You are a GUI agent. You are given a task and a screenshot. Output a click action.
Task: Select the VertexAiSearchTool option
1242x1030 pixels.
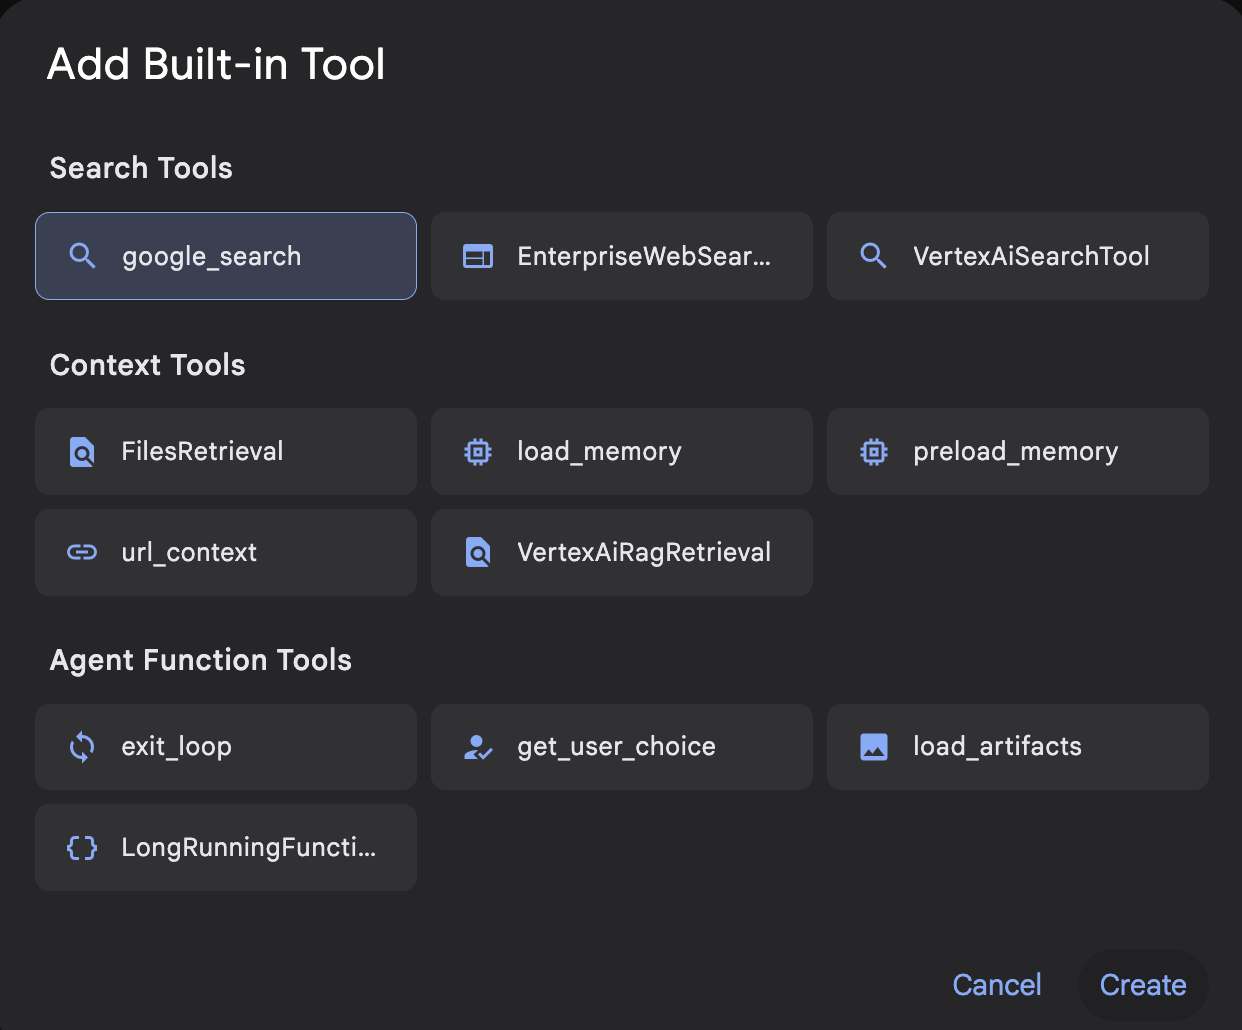[1017, 256]
